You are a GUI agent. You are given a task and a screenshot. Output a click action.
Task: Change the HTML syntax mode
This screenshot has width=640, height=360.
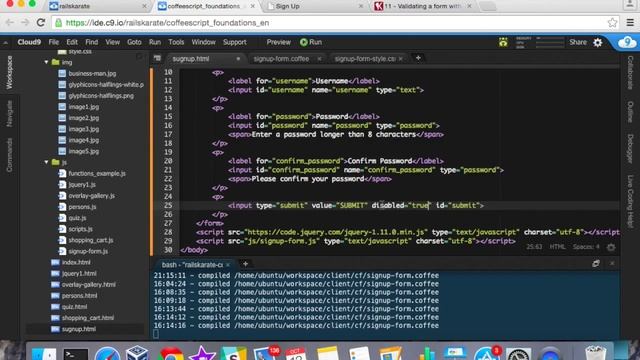point(557,247)
